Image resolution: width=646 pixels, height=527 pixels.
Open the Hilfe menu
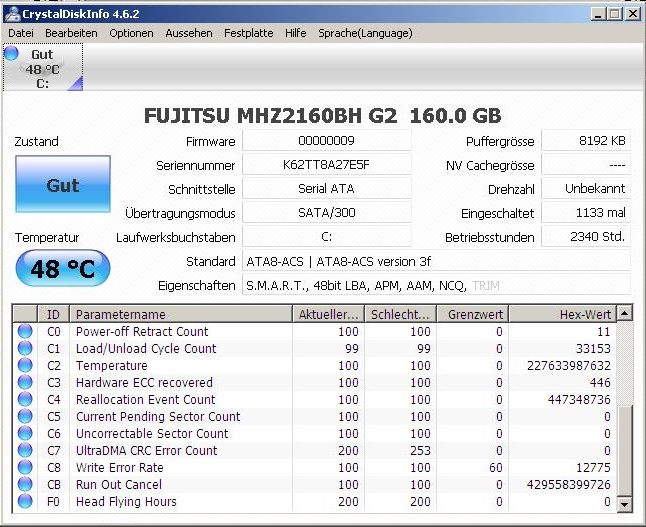[x=295, y=33]
